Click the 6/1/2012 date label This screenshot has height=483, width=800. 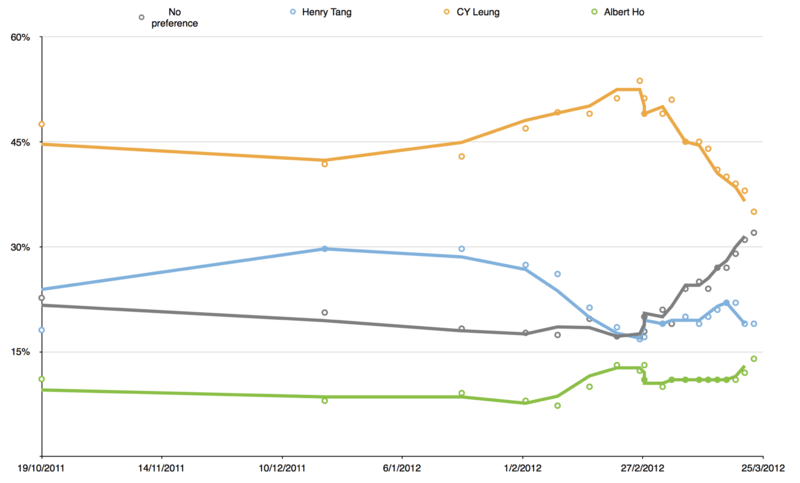click(400, 467)
